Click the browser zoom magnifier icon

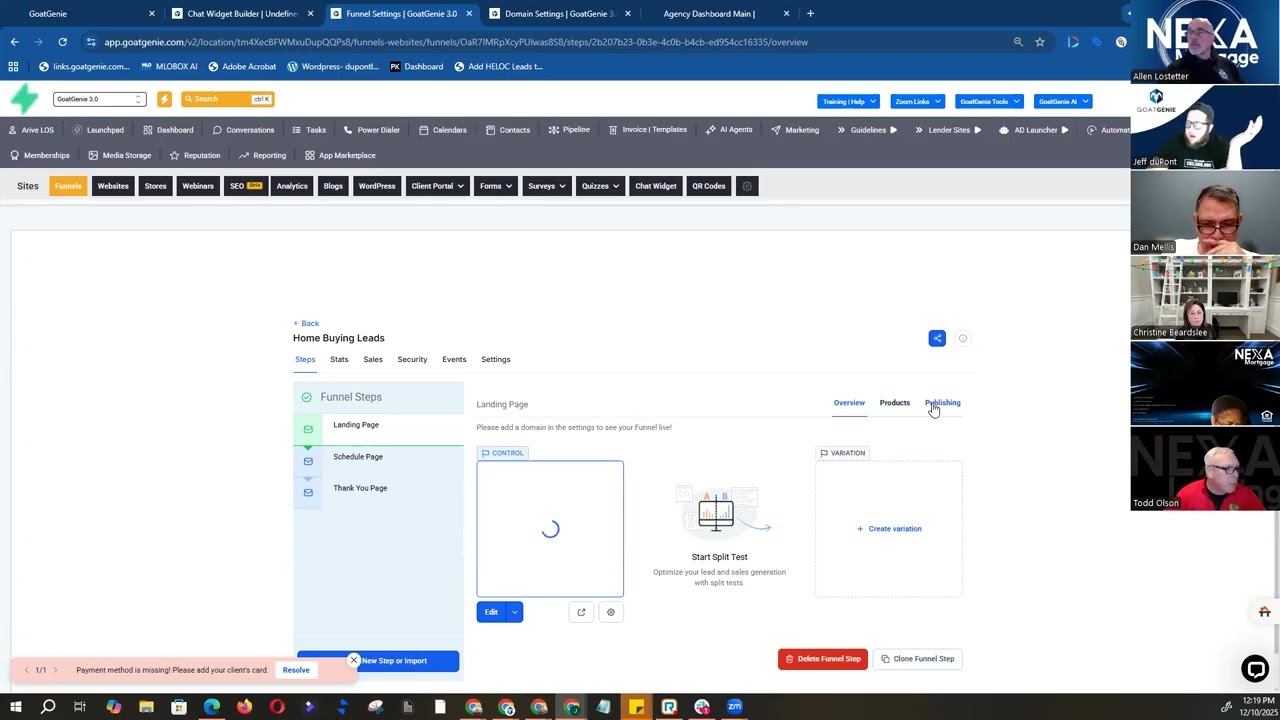pos(1018,42)
